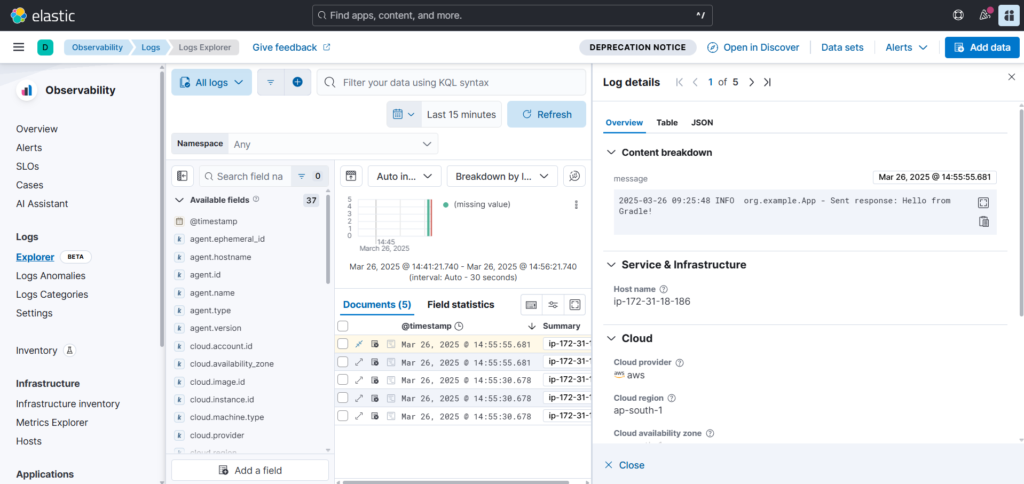The width and height of the screenshot is (1024, 484).
Task: Go to the previous log detail
Action: [x=696, y=82]
